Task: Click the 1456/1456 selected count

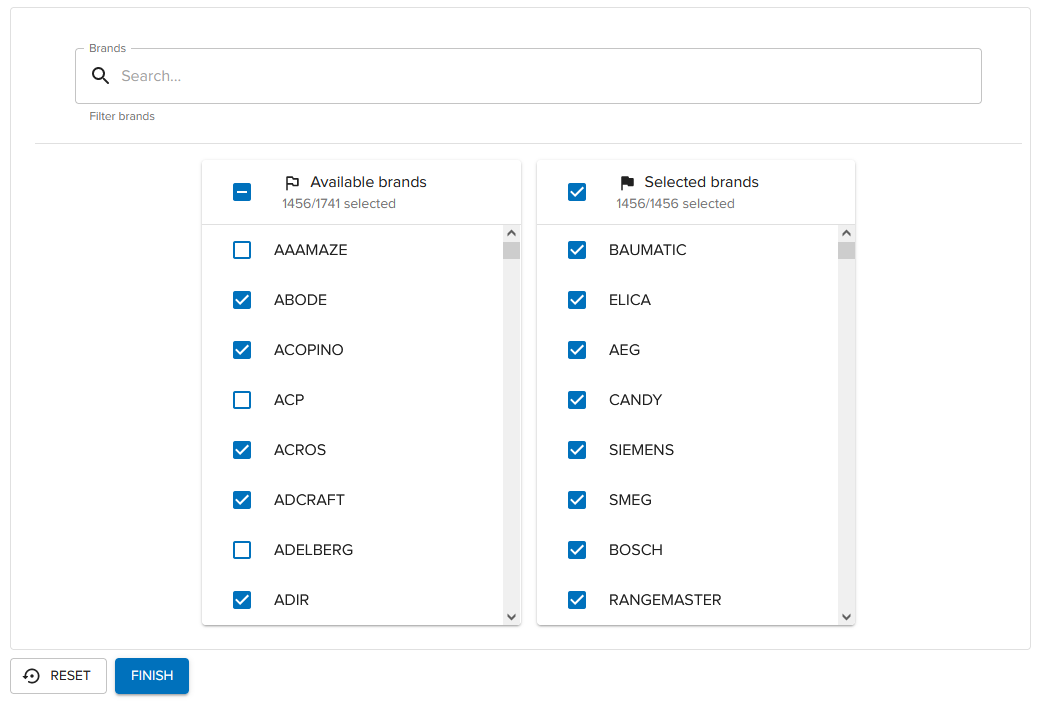Action: tap(675, 204)
